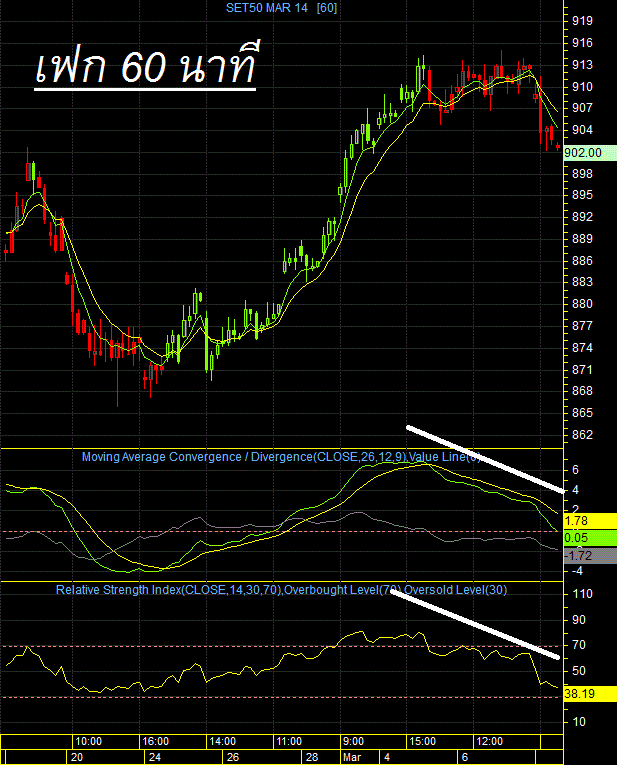
Task: Click price axis label 910
Action: [582, 87]
